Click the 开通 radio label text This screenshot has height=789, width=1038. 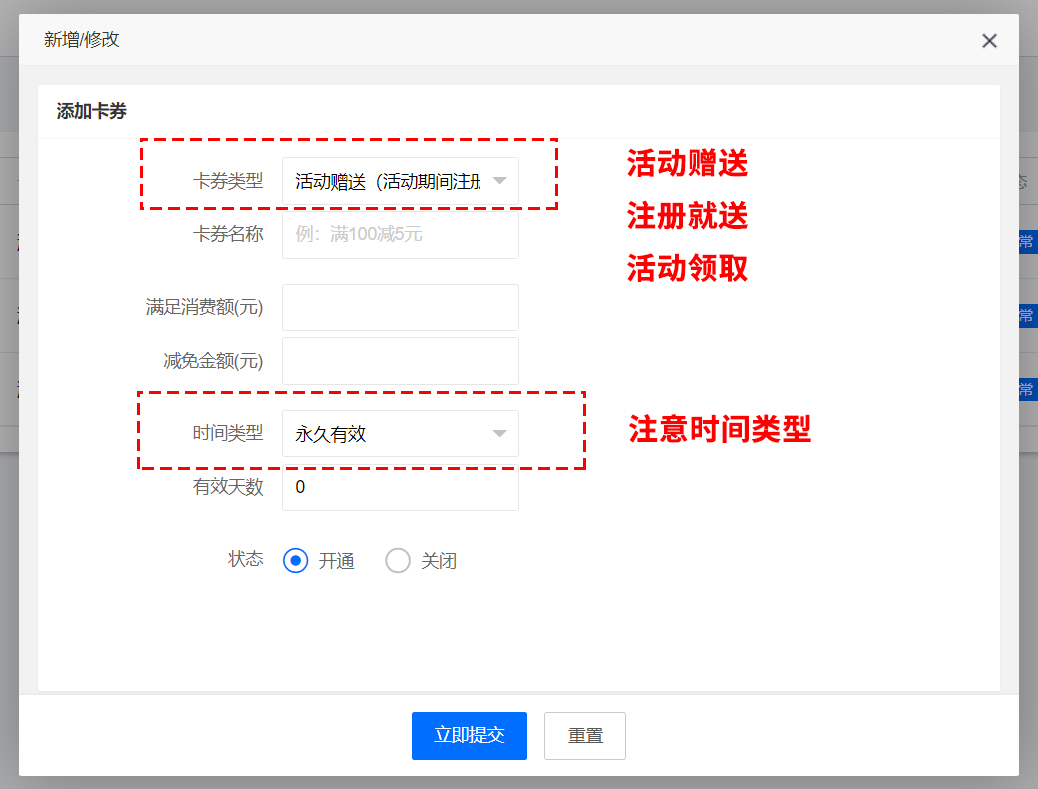[x=337, y=561]
